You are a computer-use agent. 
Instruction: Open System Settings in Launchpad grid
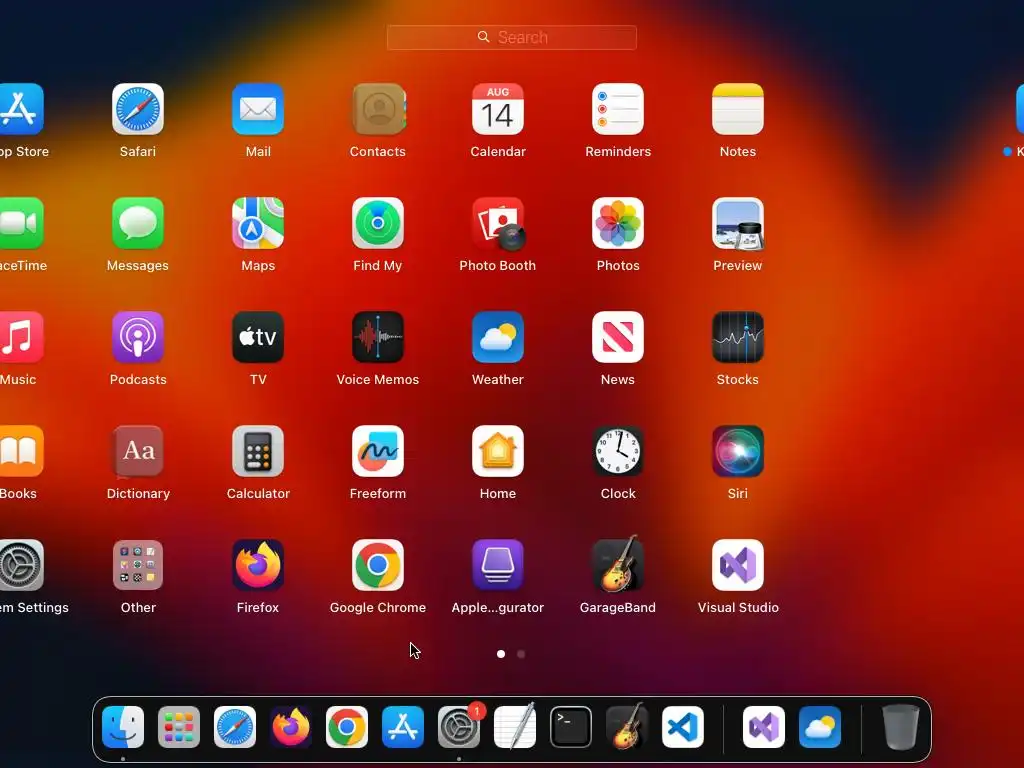20,565
